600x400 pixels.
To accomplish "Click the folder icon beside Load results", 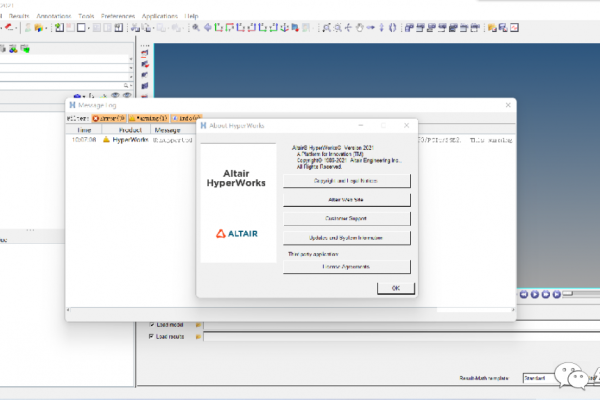I will tap(198, 337).
